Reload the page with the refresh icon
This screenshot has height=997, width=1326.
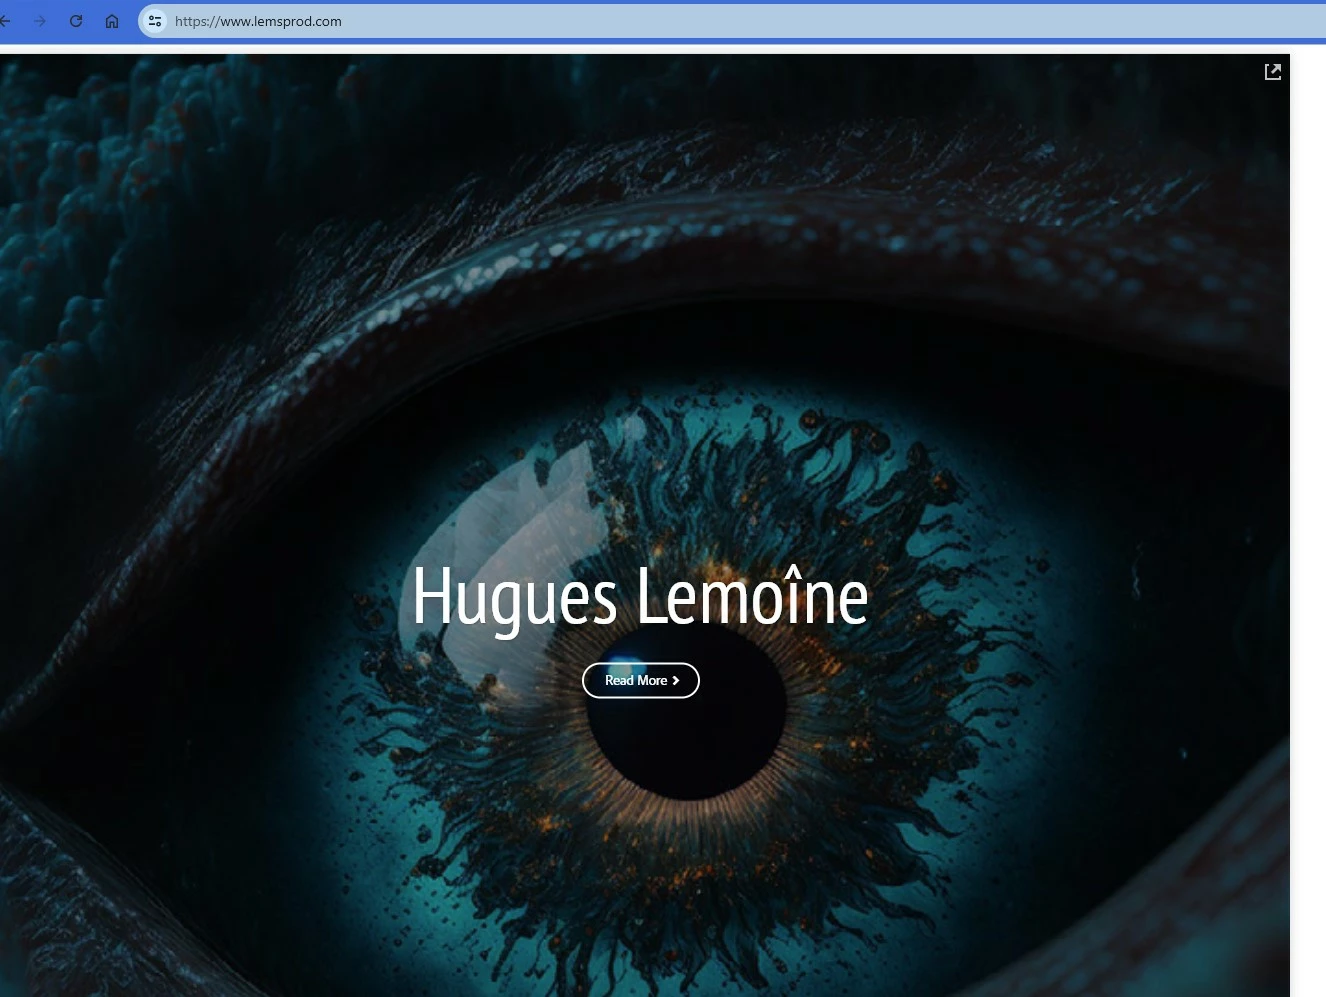click(76, 21)
